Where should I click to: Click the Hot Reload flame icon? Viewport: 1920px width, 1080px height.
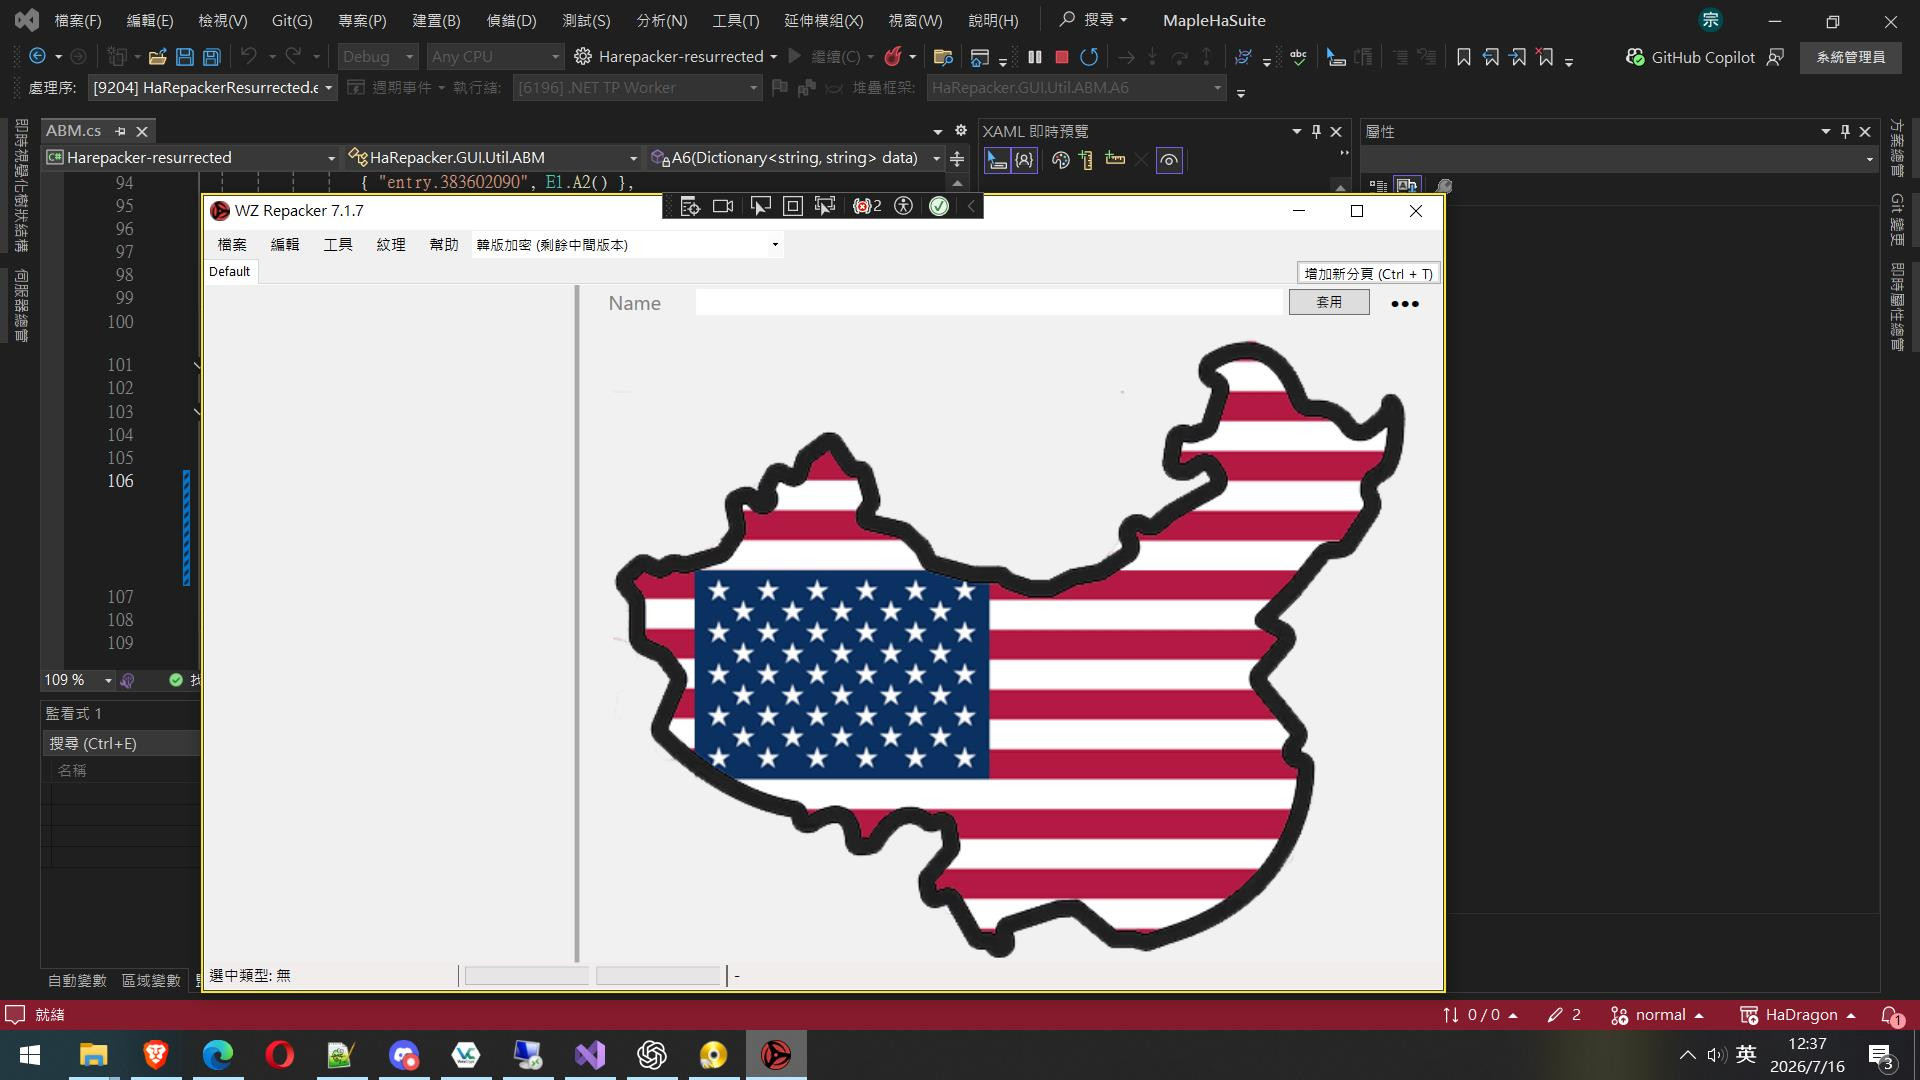point(893,57)
